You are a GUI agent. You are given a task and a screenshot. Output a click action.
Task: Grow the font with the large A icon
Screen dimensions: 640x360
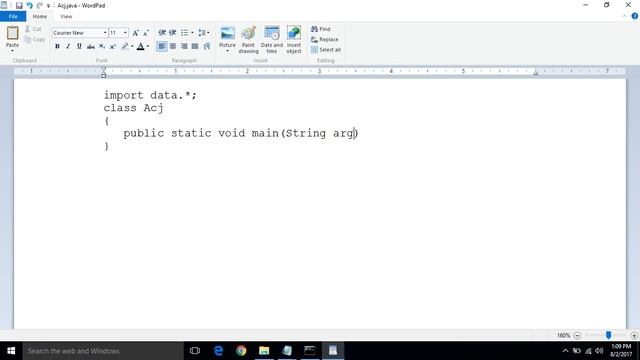click(x=136, y=33)
